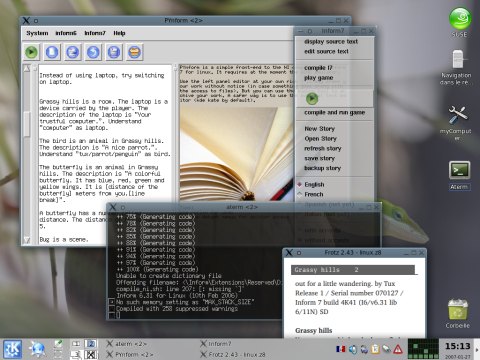Click 'Unable to create dictionary file' terminal line
The image size is (480, 360).
pyautogui.click(x=169, y=276)
